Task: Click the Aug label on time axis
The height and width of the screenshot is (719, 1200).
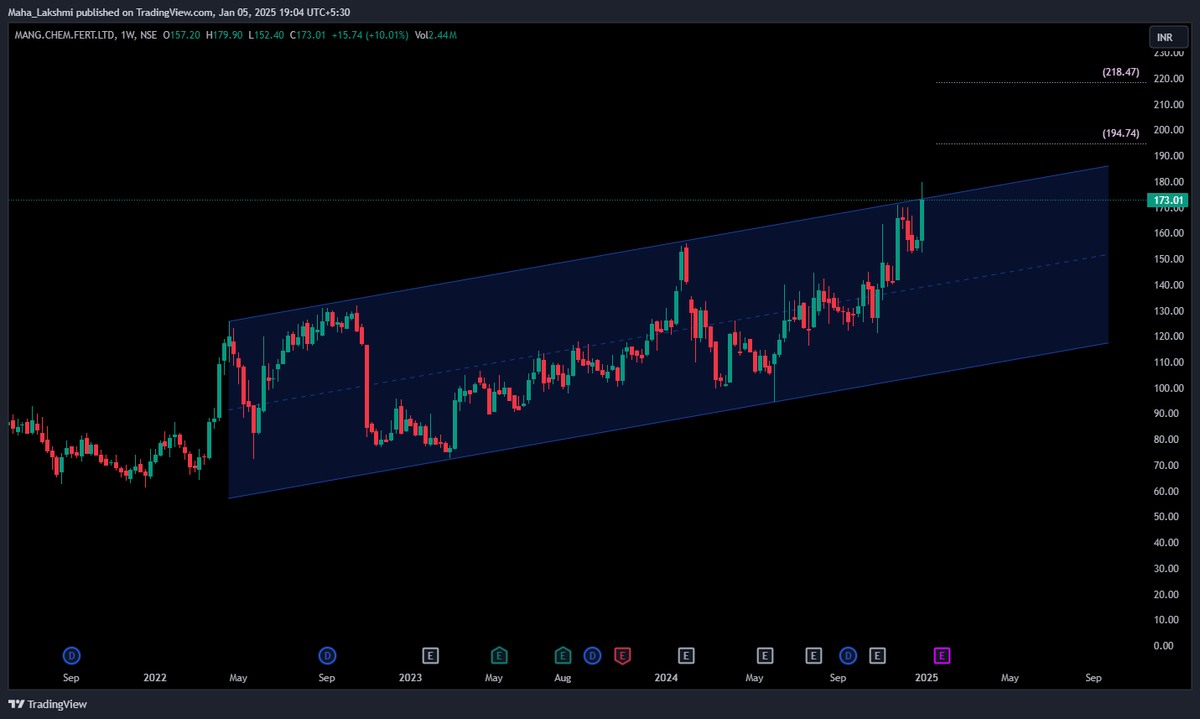Action: tap(563, 678)
